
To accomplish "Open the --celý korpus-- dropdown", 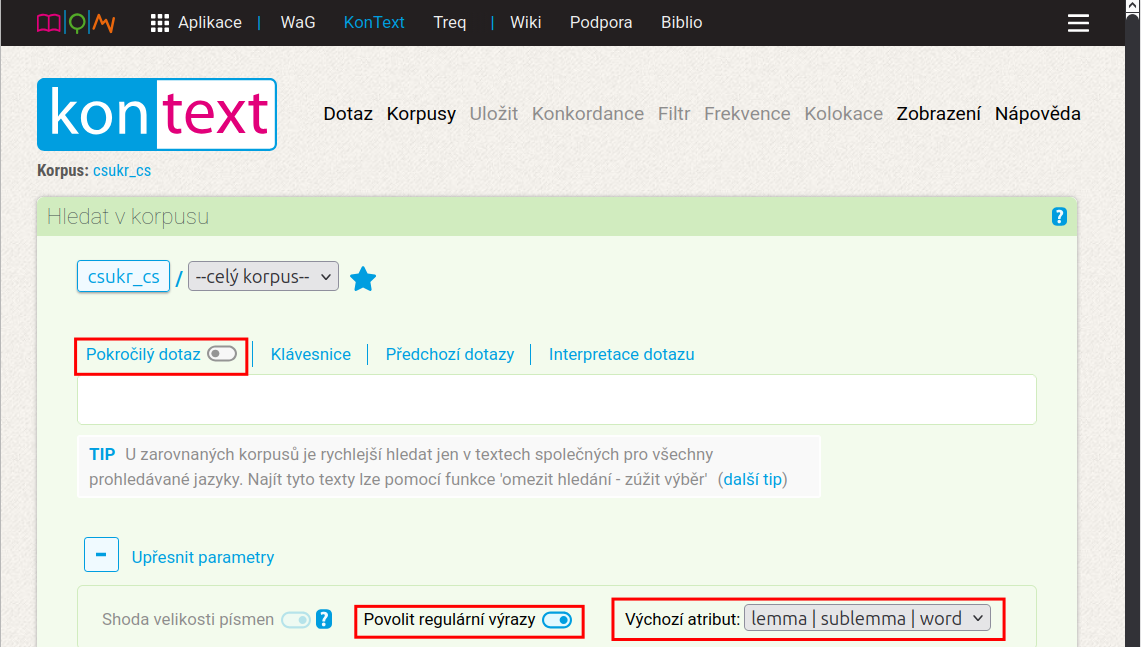I will [264, 277].
